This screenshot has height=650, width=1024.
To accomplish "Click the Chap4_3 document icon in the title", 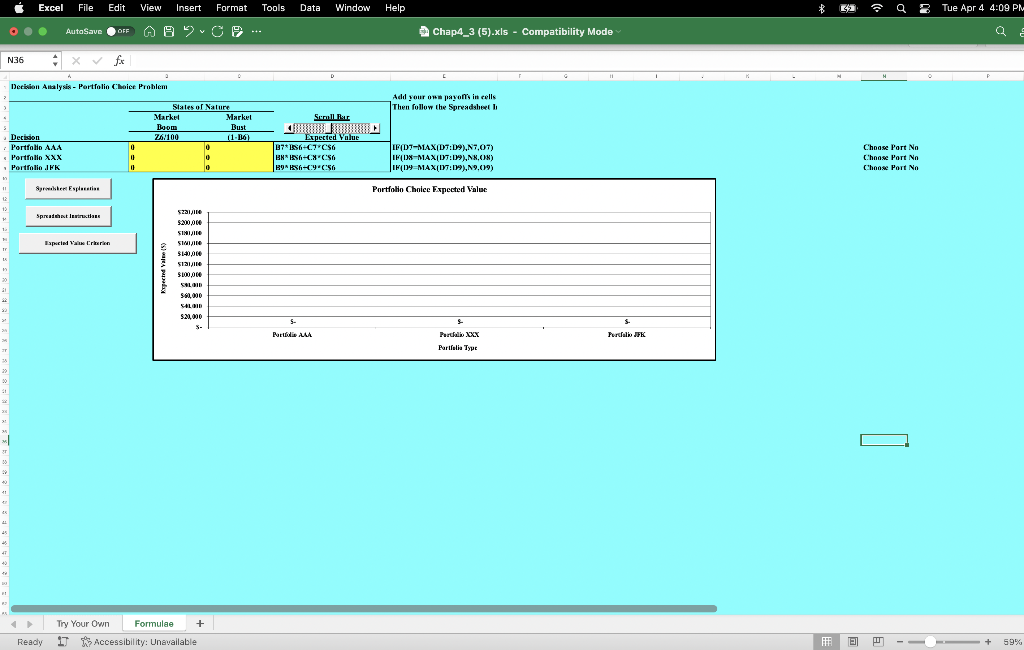I will (x=424, y=31).
